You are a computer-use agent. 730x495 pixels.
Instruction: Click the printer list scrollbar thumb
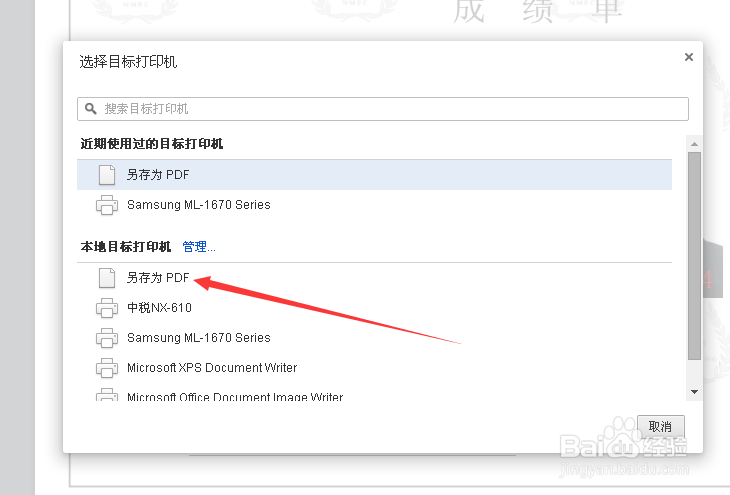pos(694,256)
